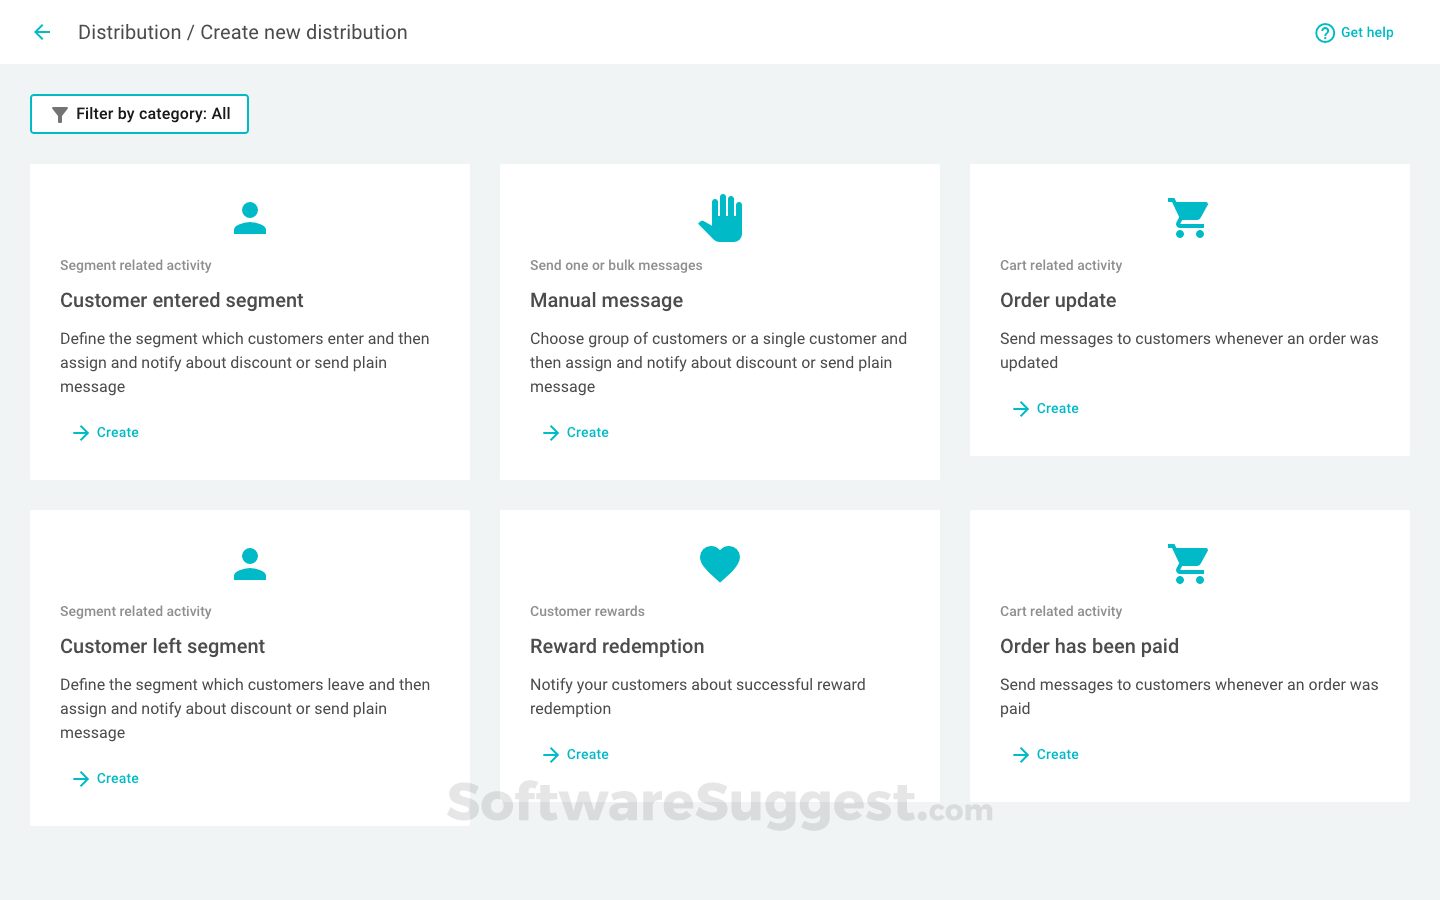Image resolution: width=1440 pixels, height=900 pixels.
Task: Open the Get help link
Action: coord(1364,32)
